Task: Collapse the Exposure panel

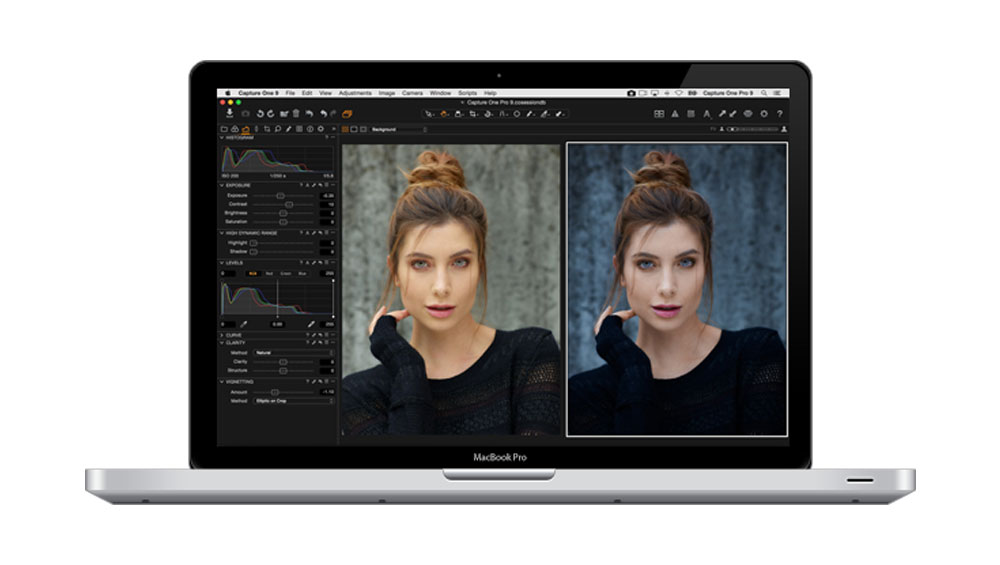Action: click(222, 185)
